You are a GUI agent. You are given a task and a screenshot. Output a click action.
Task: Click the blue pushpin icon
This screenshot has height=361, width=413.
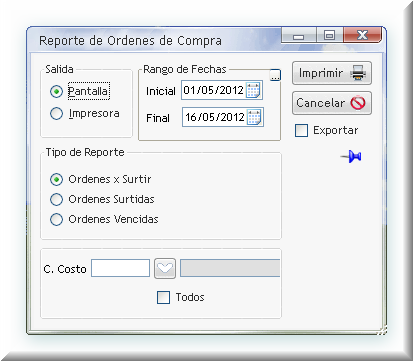click(x=351, y=156)
